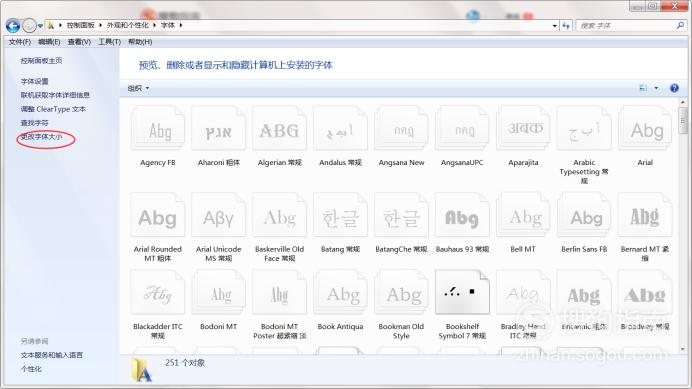Viewport: 692px width, 389px height.
Task: Select the Aparajita font icon
Action: click(x=523, y=128)
